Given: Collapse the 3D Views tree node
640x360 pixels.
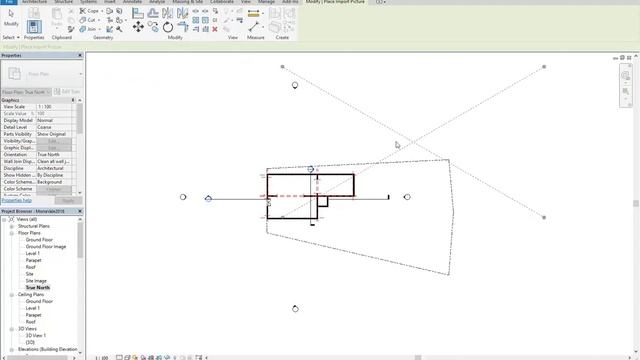Looking at the screenshot, I should (x=12, y=329).
